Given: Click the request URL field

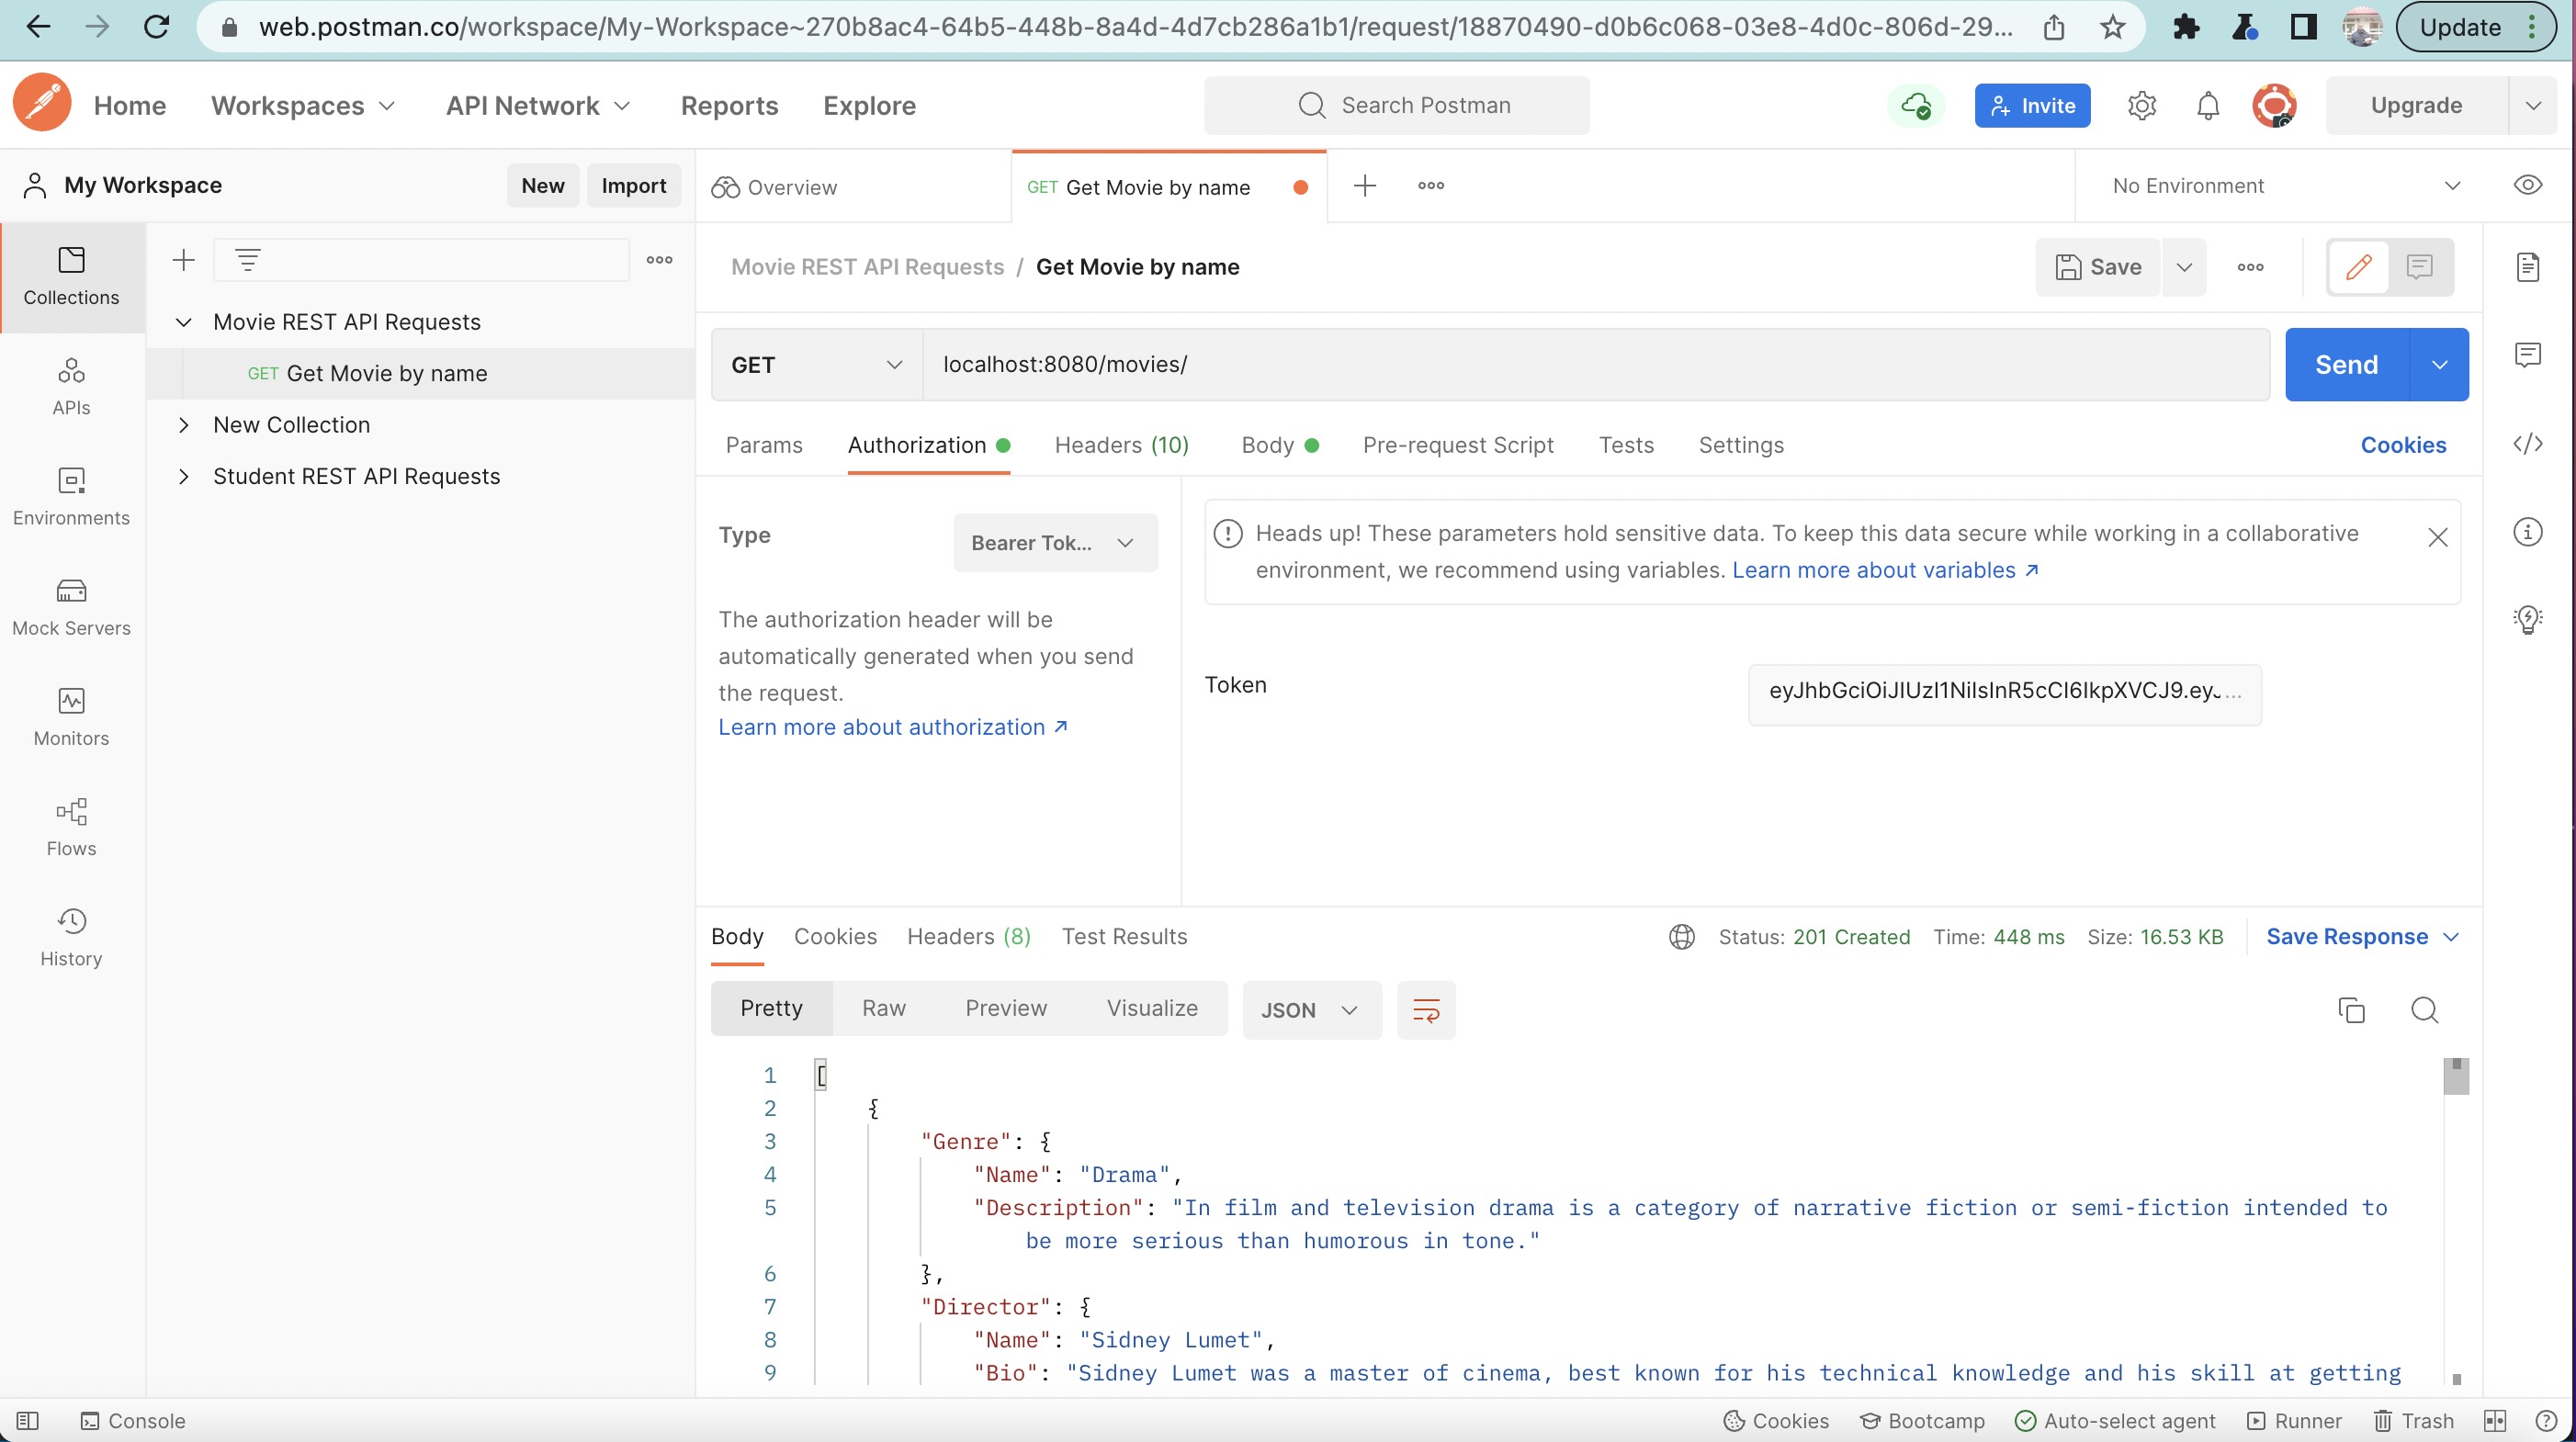Looking at the screenshot, I should (x=1596, y=365).
